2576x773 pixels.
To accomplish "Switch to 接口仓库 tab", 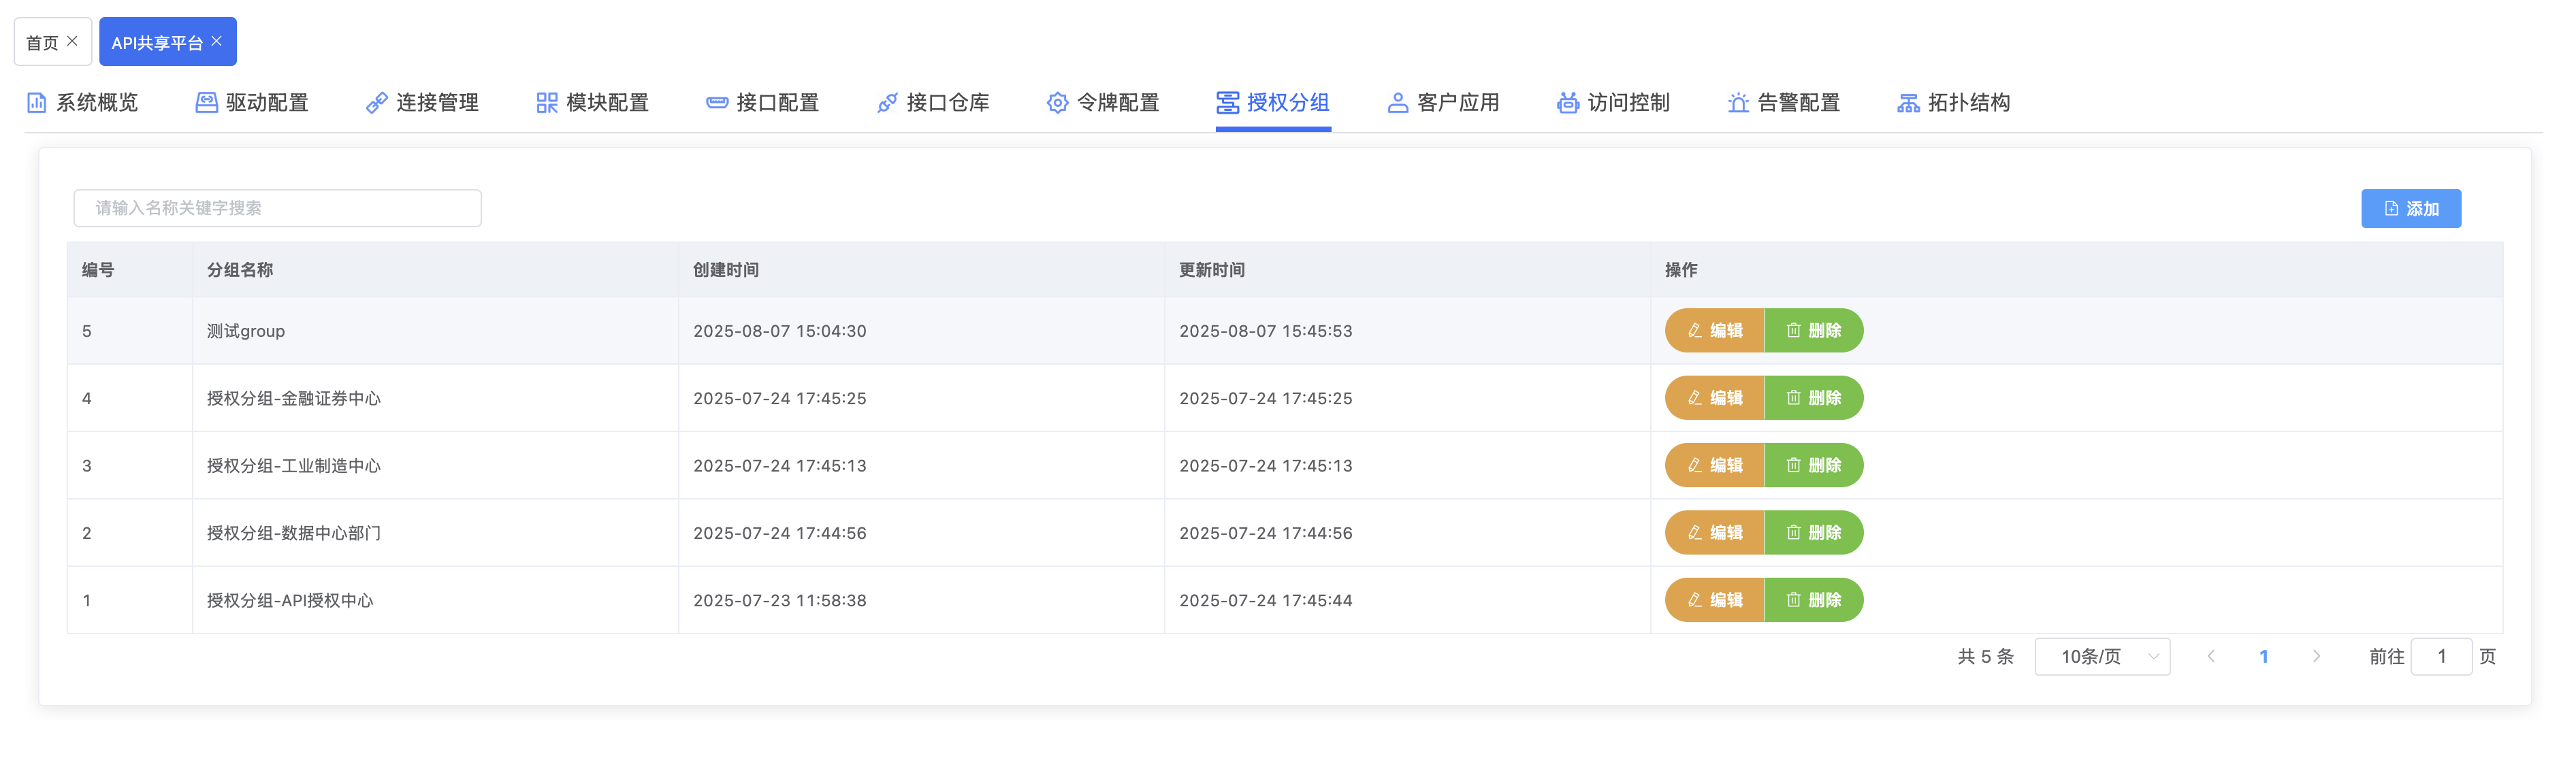I will point(933,103).
